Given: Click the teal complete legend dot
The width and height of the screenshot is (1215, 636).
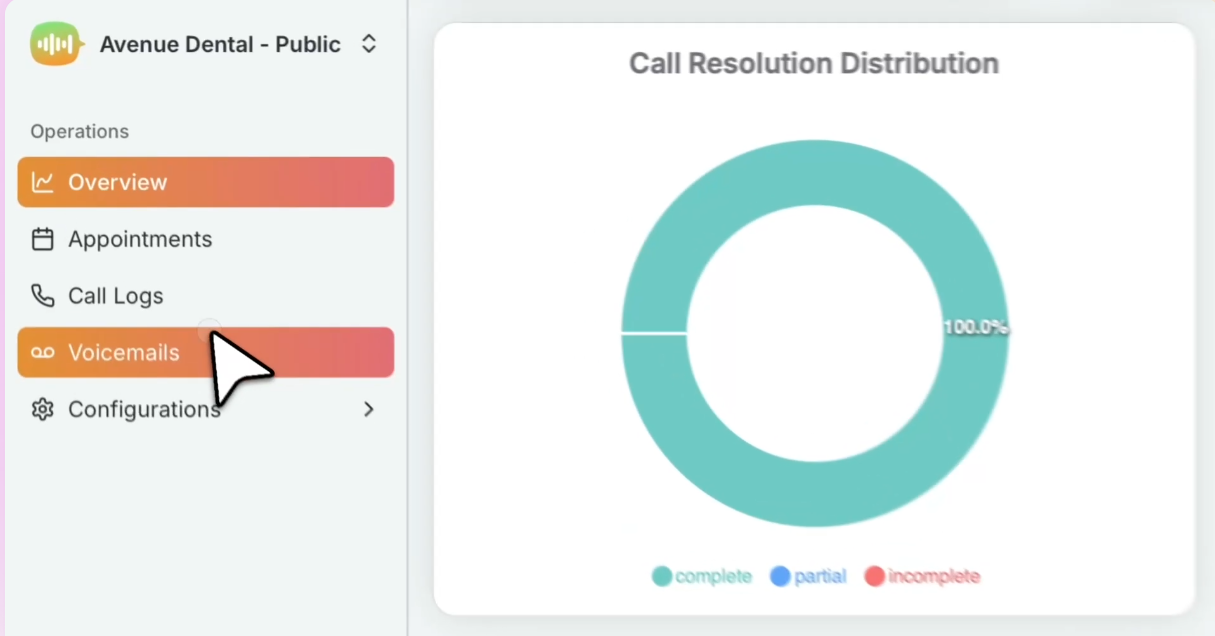Looking at the screenshot, I should (x=662, y=576).
